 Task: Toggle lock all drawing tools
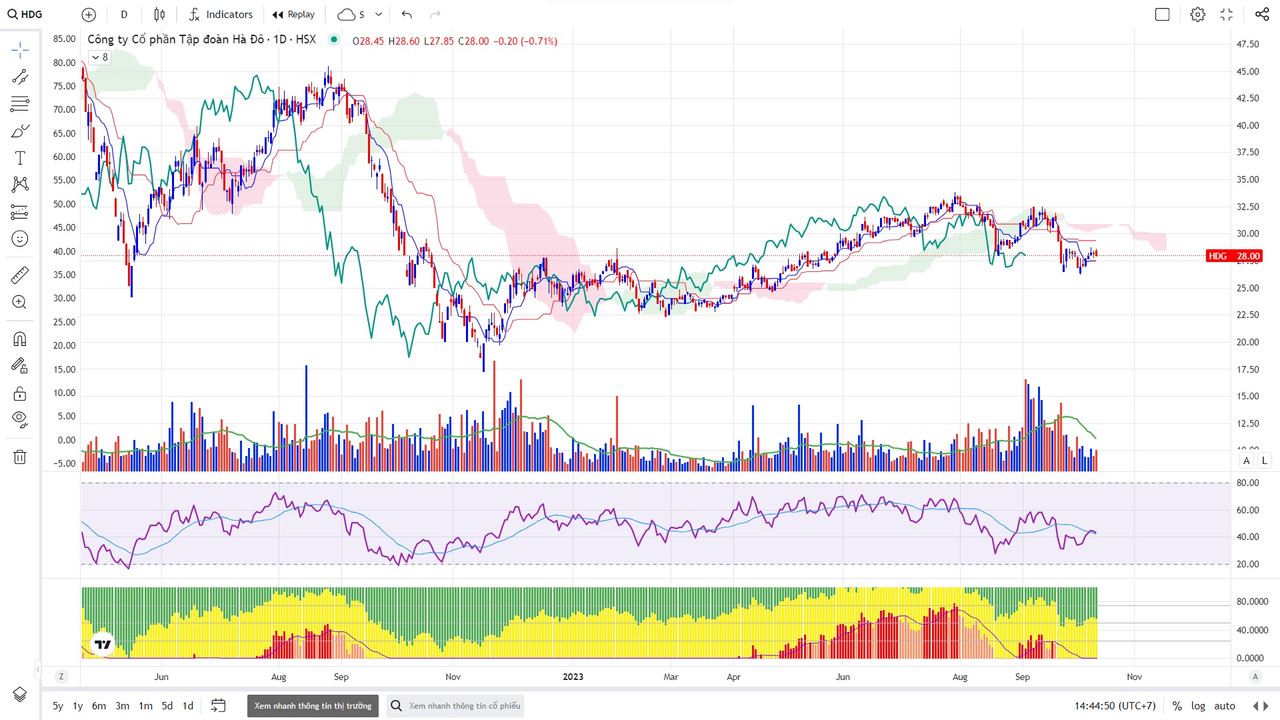click(20, 393)
